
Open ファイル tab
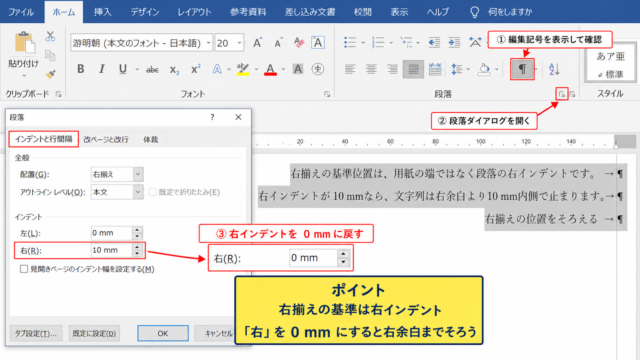pos(21,12)
